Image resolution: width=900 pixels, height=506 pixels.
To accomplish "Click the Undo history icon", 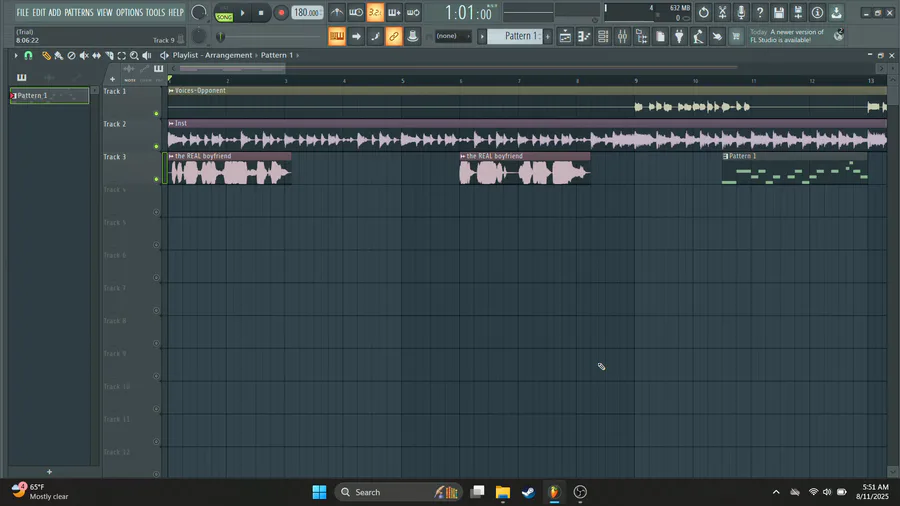I will (704, 12).
